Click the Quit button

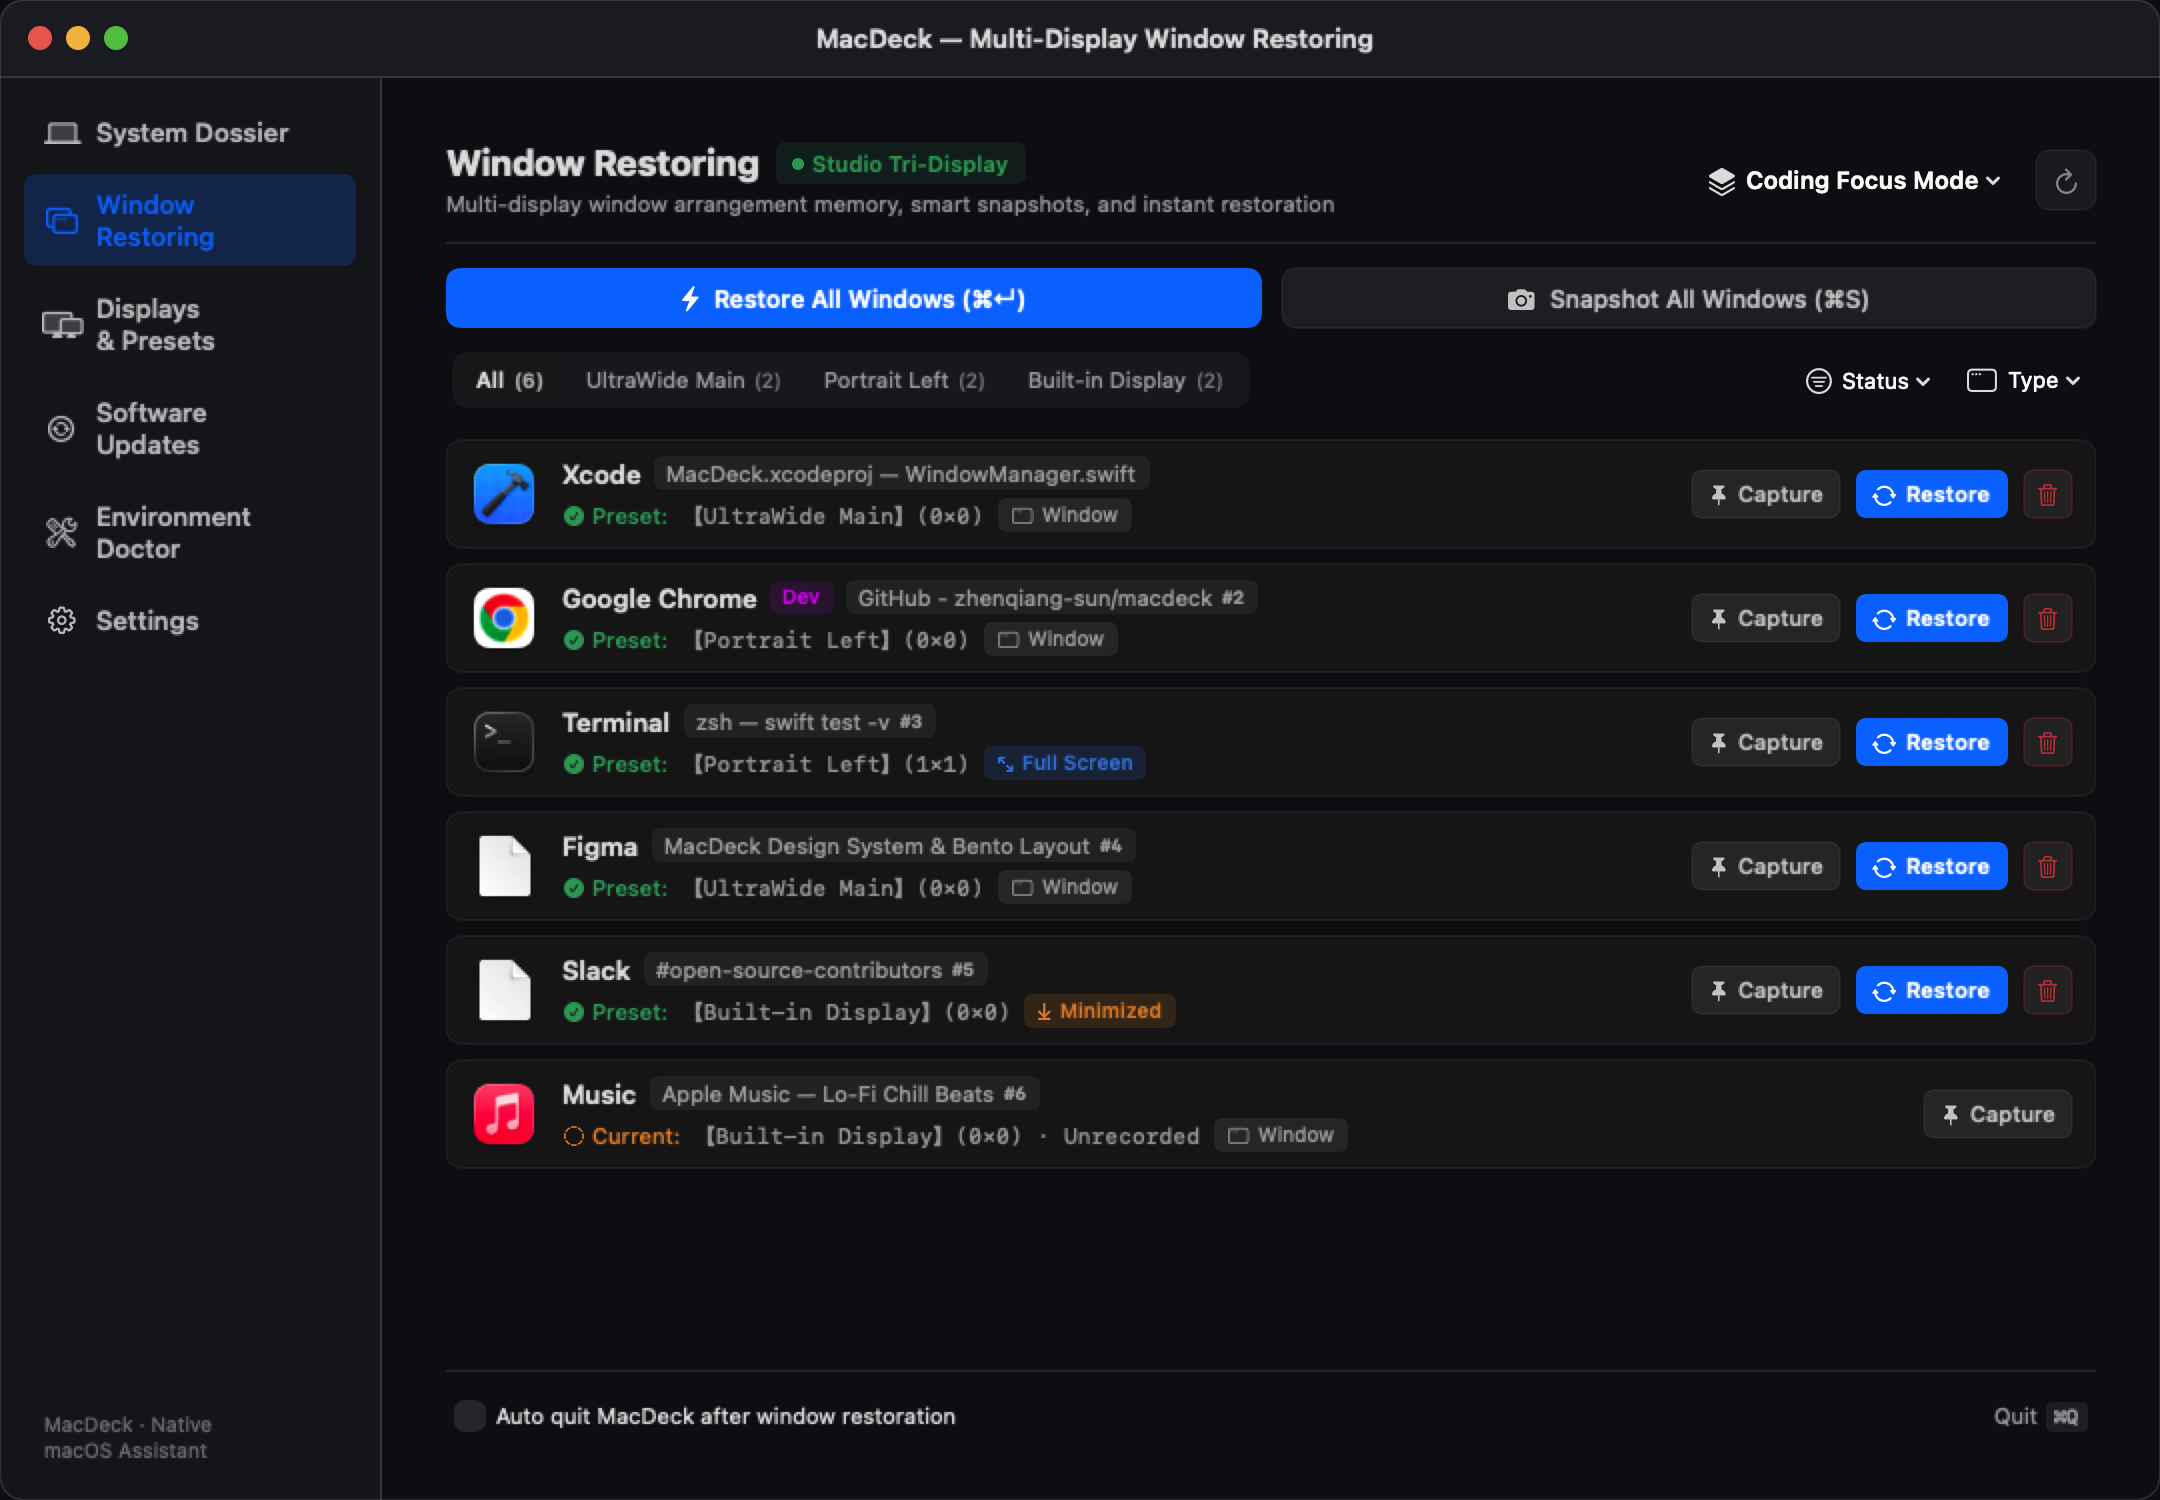(x=2039, y=1416)
